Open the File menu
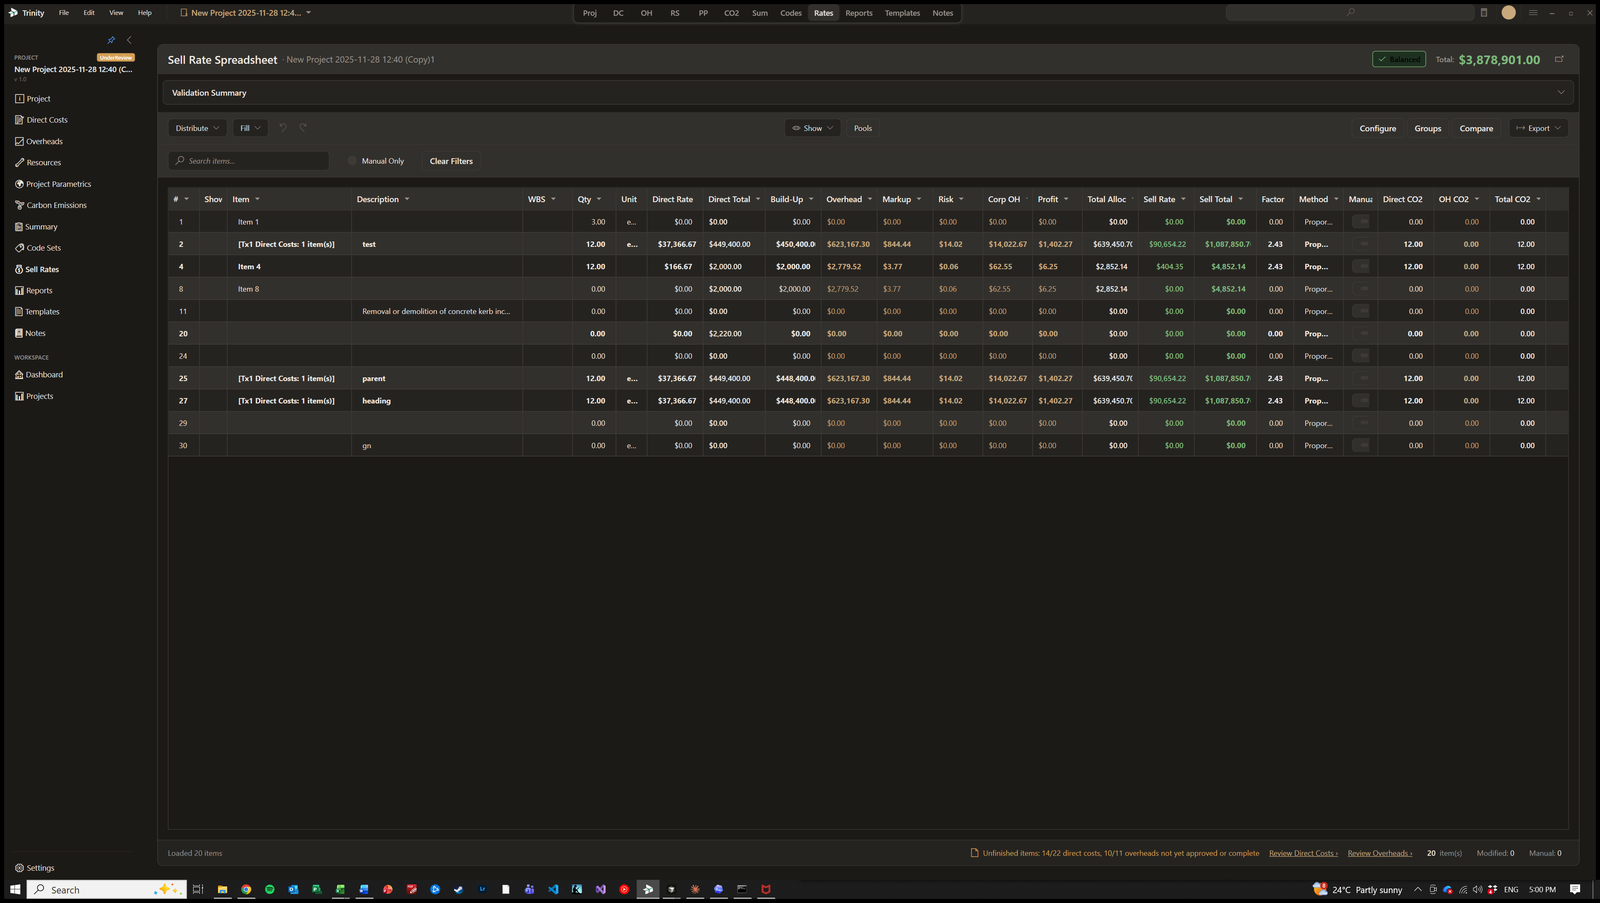The height and width of the screenshot is (903, 1600). (x=64, y=13)
